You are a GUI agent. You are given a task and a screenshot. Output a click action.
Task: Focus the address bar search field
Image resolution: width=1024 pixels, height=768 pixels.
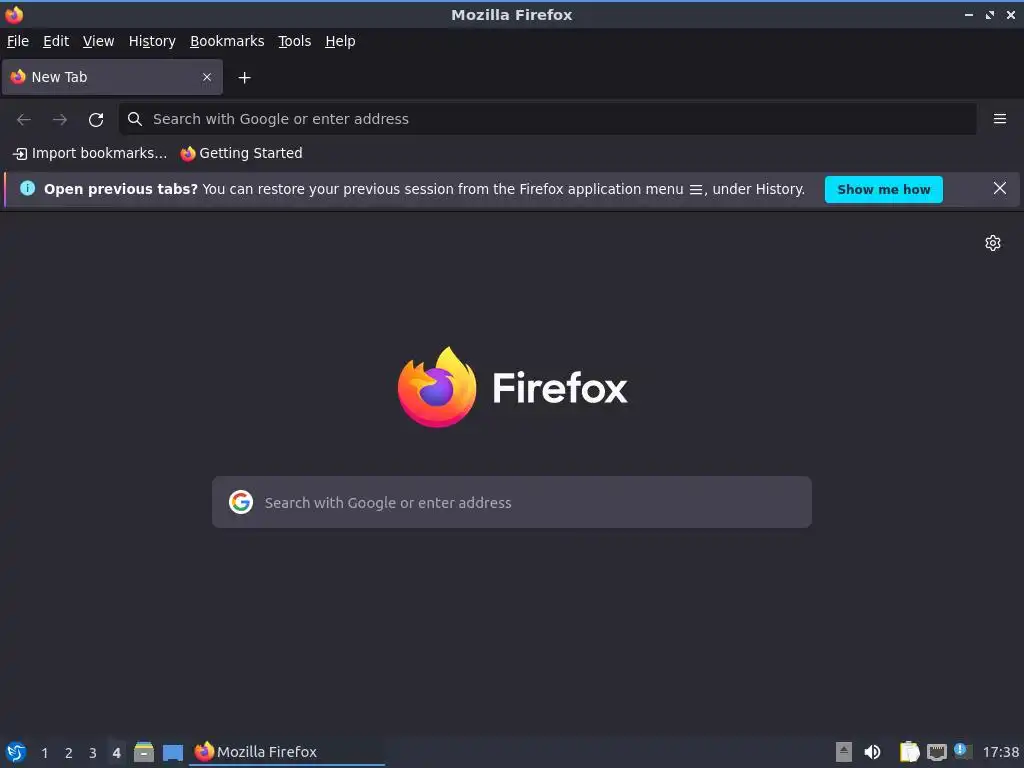(x=547, y=119)
